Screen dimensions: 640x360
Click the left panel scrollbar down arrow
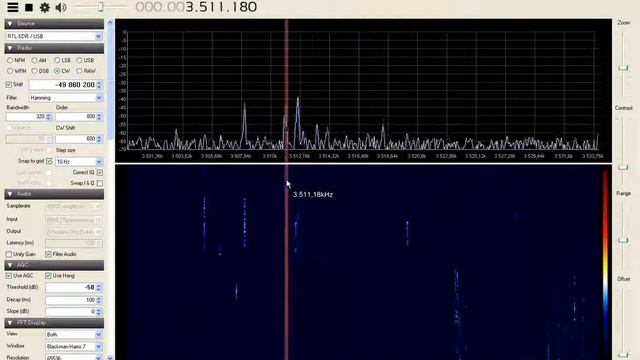(x=110, y=358)
